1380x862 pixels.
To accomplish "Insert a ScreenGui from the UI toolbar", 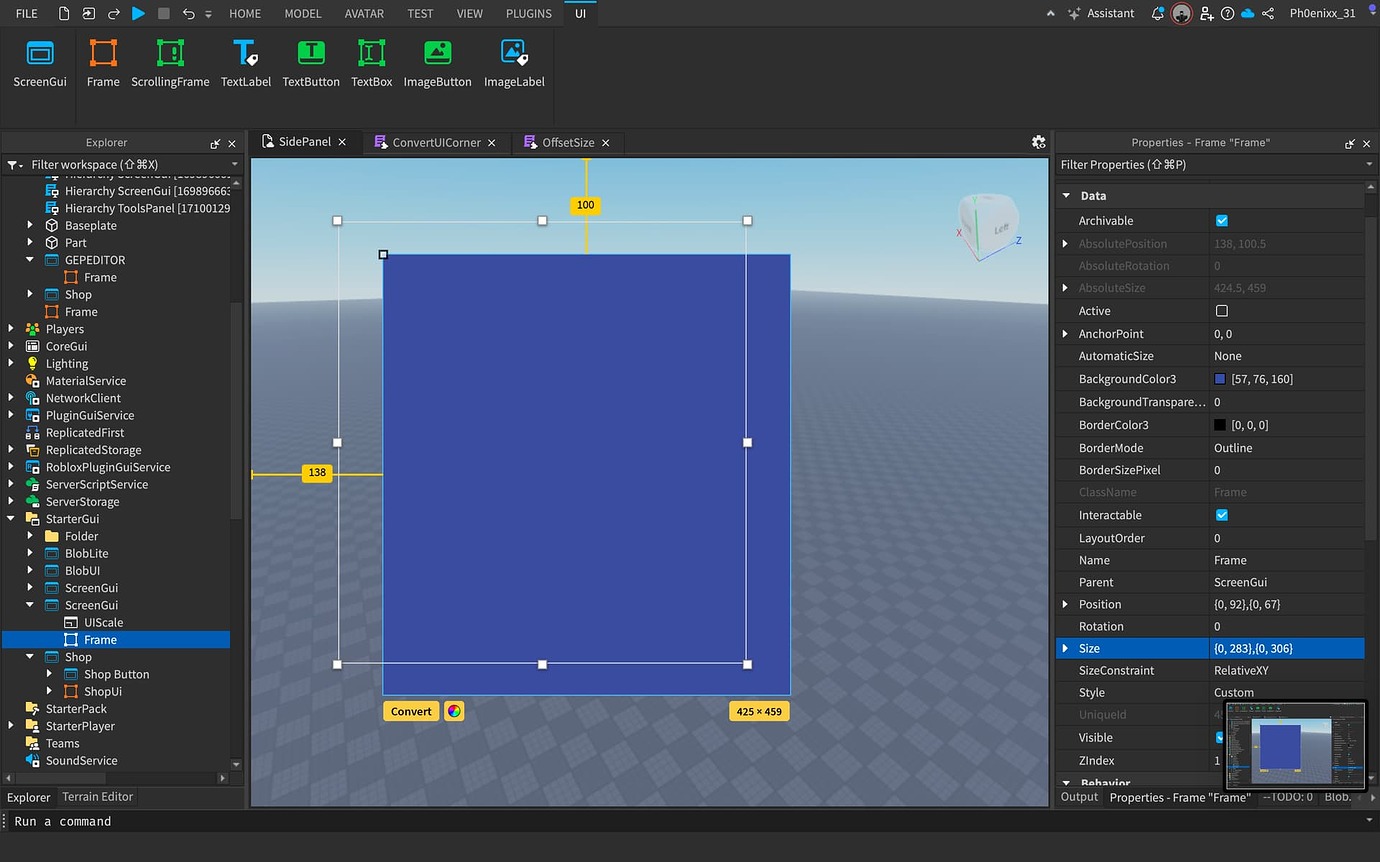I will tap(39, 60).
